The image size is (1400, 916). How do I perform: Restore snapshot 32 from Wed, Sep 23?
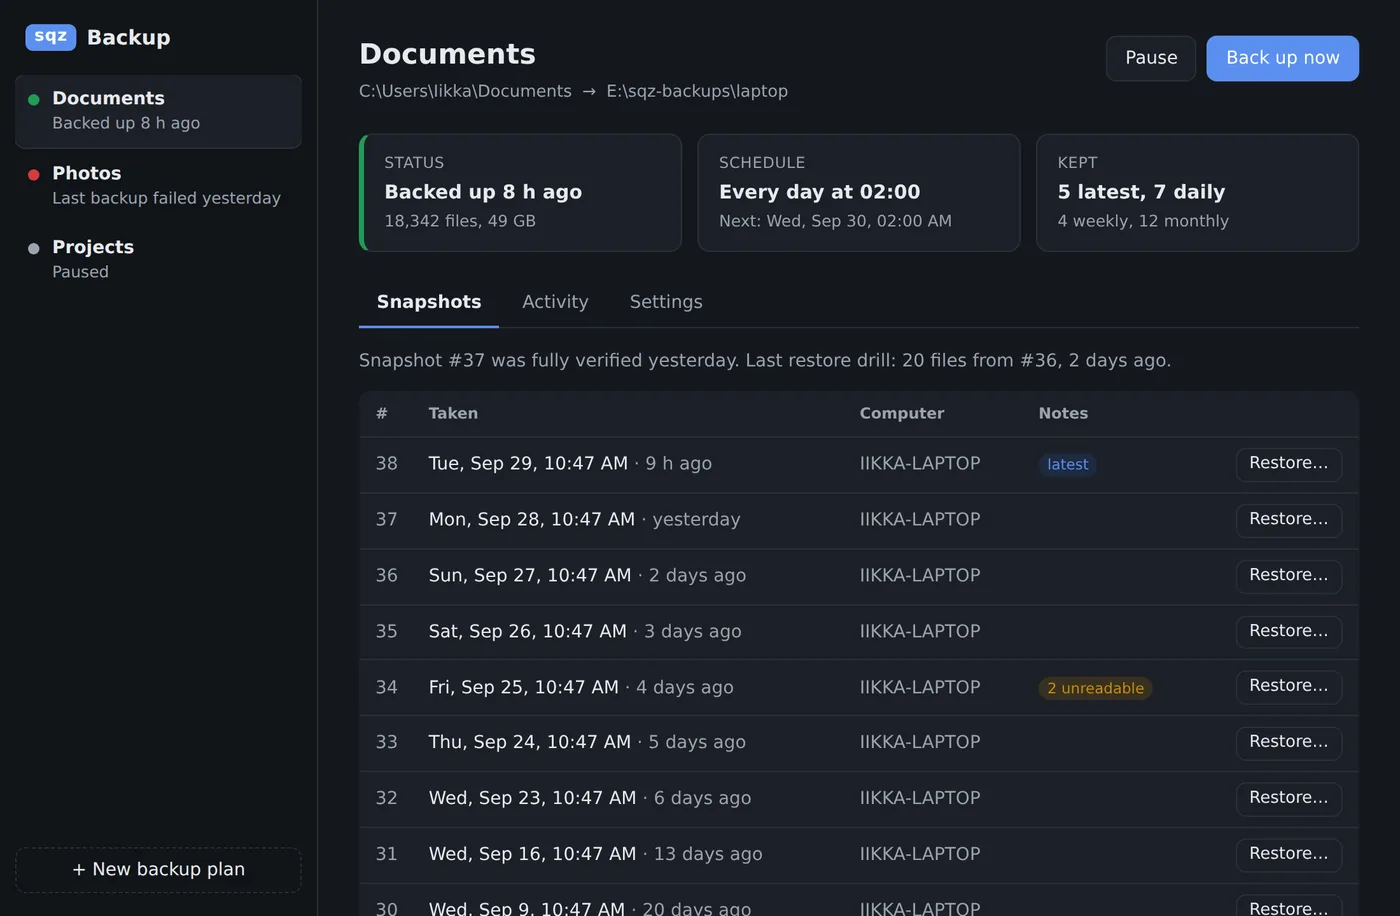[1289, 799]
